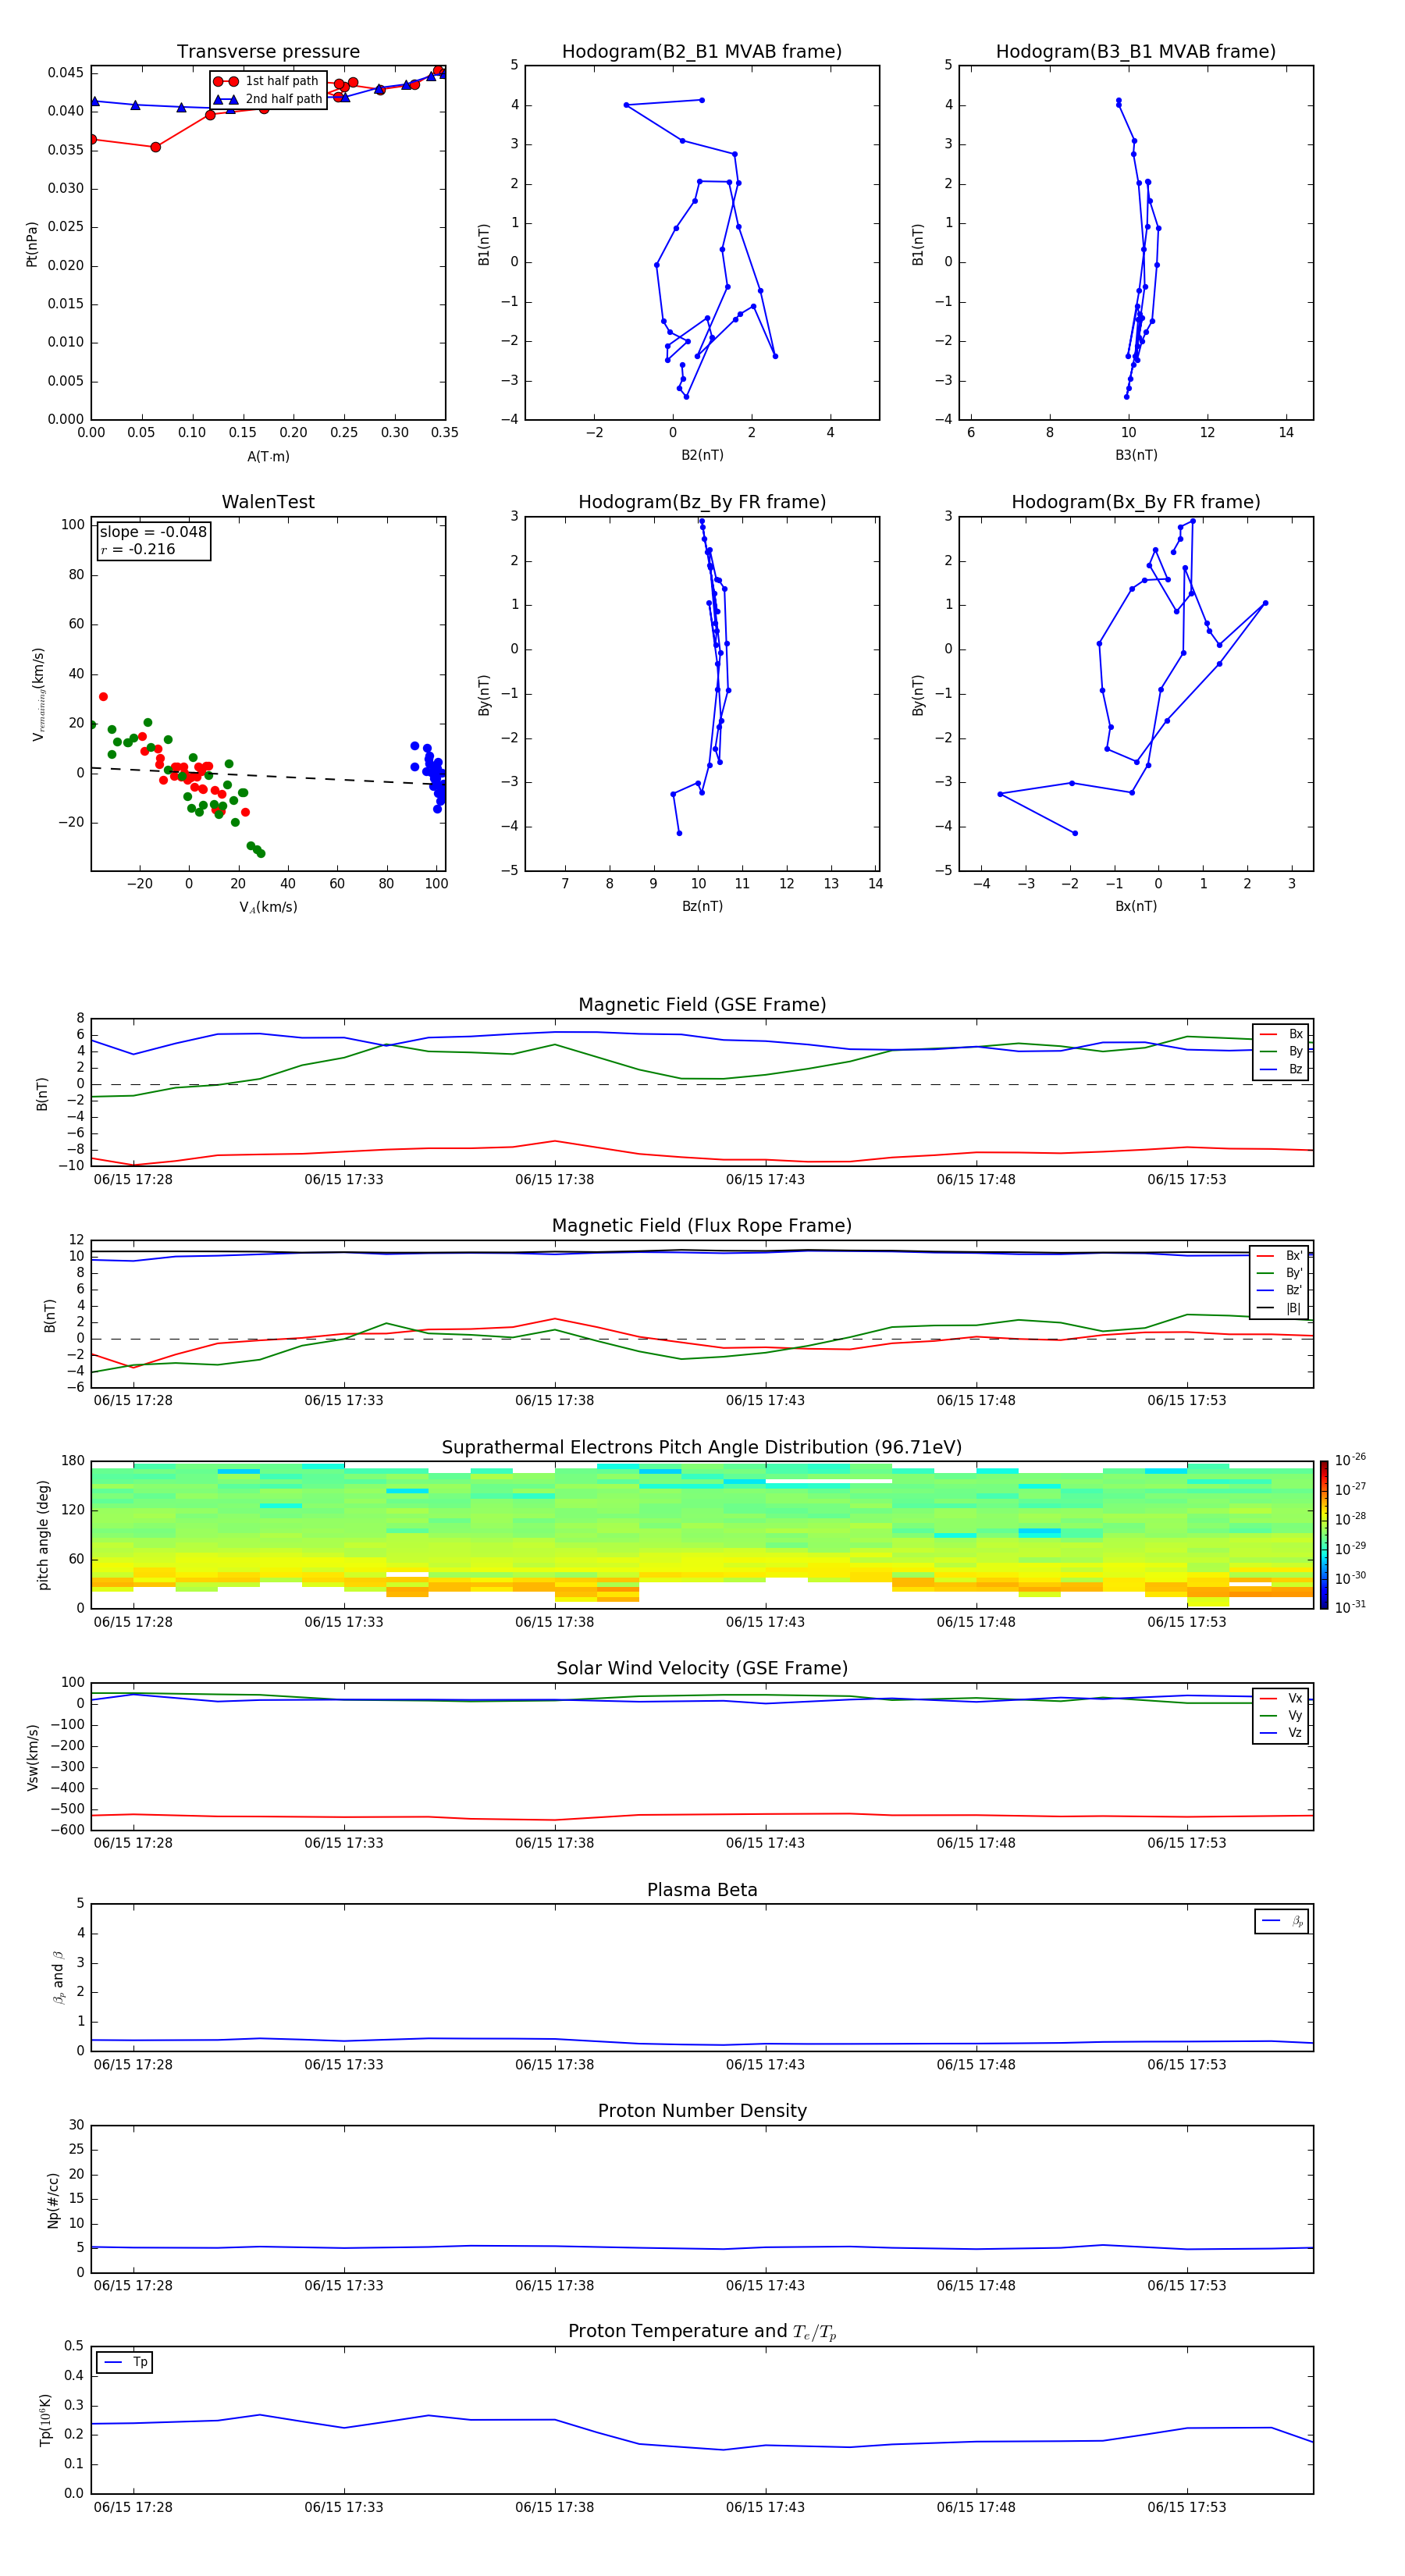This screenshot has height=2576, width=1405.
Task: Click the Suprathermal Electrons Pitch Angle title
Action: click(702, 1448)
